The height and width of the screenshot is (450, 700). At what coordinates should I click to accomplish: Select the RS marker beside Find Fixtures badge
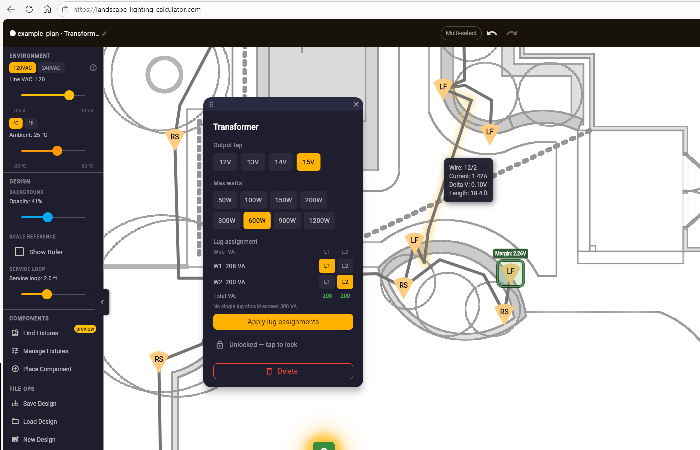click(x=158, y=361)
